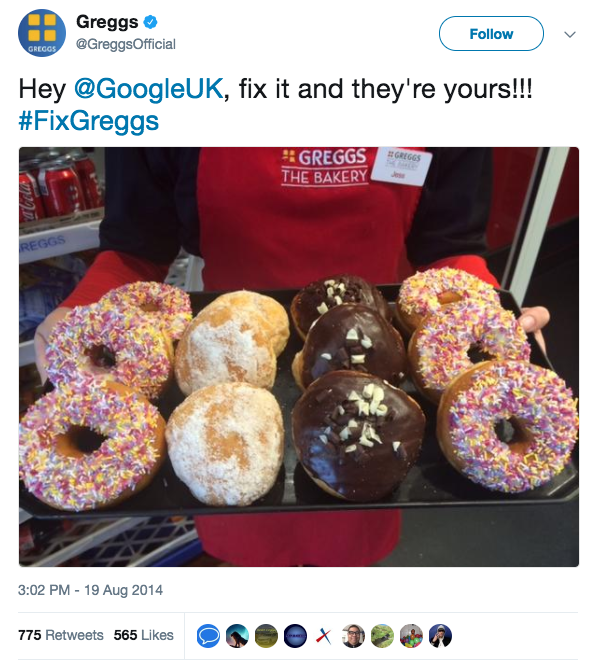Open the lion silhouette avatar in likers
Image resolution: width=590 pixels, height=660 pixels.
[x=237, y=635]
